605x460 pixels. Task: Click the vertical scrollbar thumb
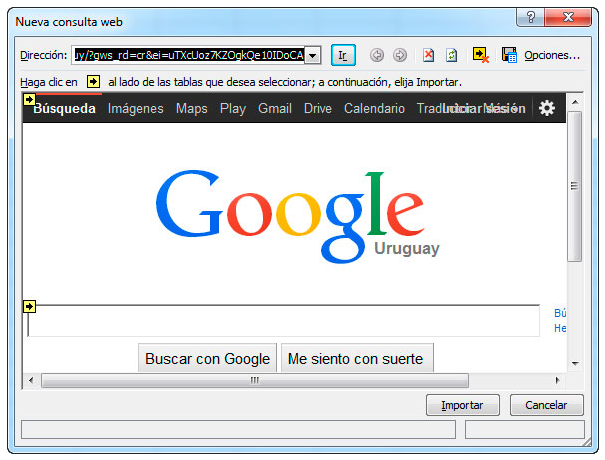tap(575, 186)
